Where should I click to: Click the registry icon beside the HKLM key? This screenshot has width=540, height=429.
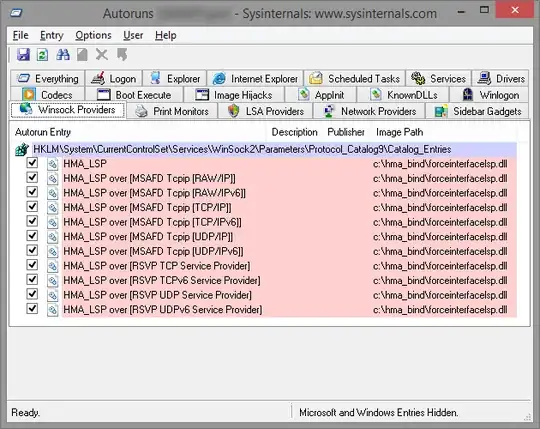point(22,149)
